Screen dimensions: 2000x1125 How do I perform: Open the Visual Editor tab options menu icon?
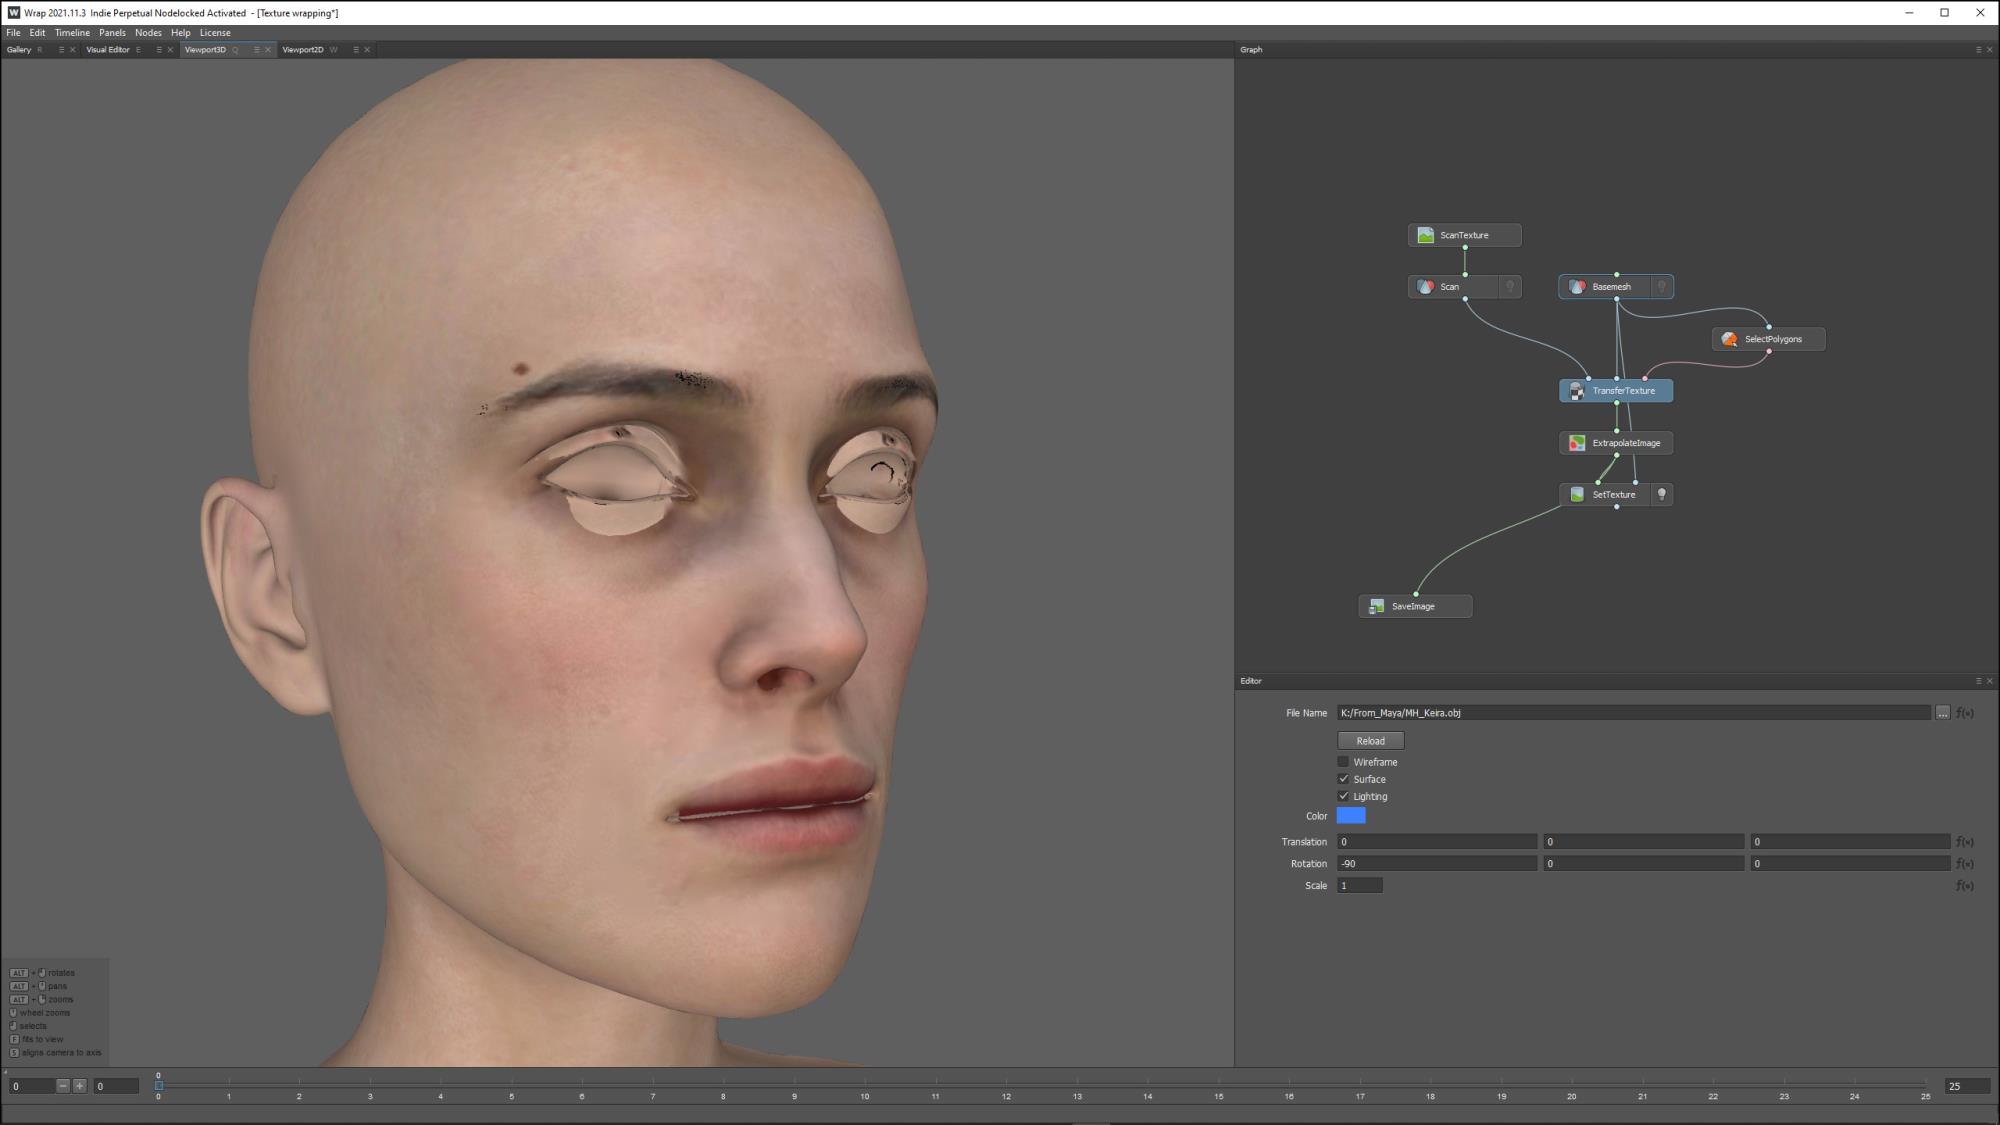159,50
